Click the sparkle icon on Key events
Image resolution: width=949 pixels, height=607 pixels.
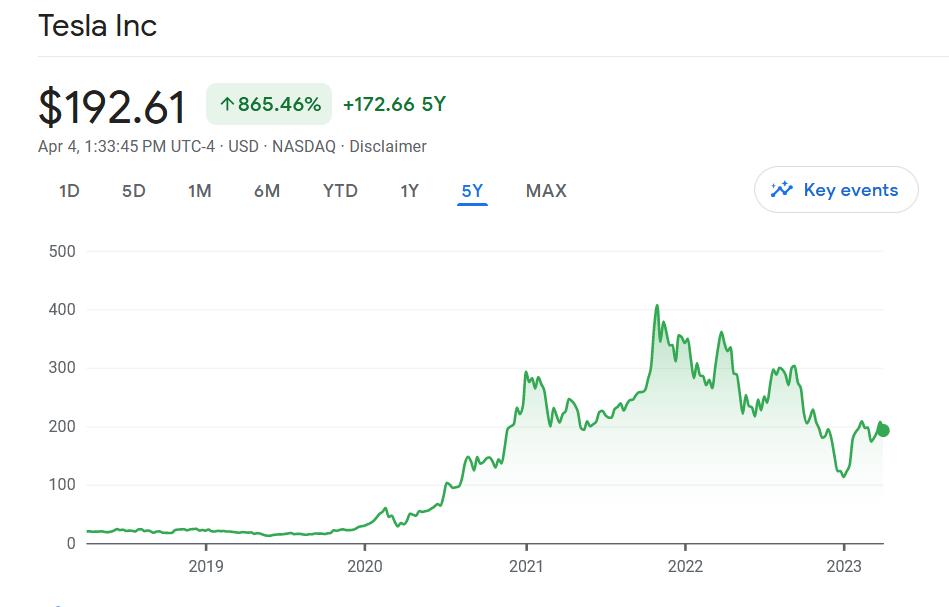[781, 190]
